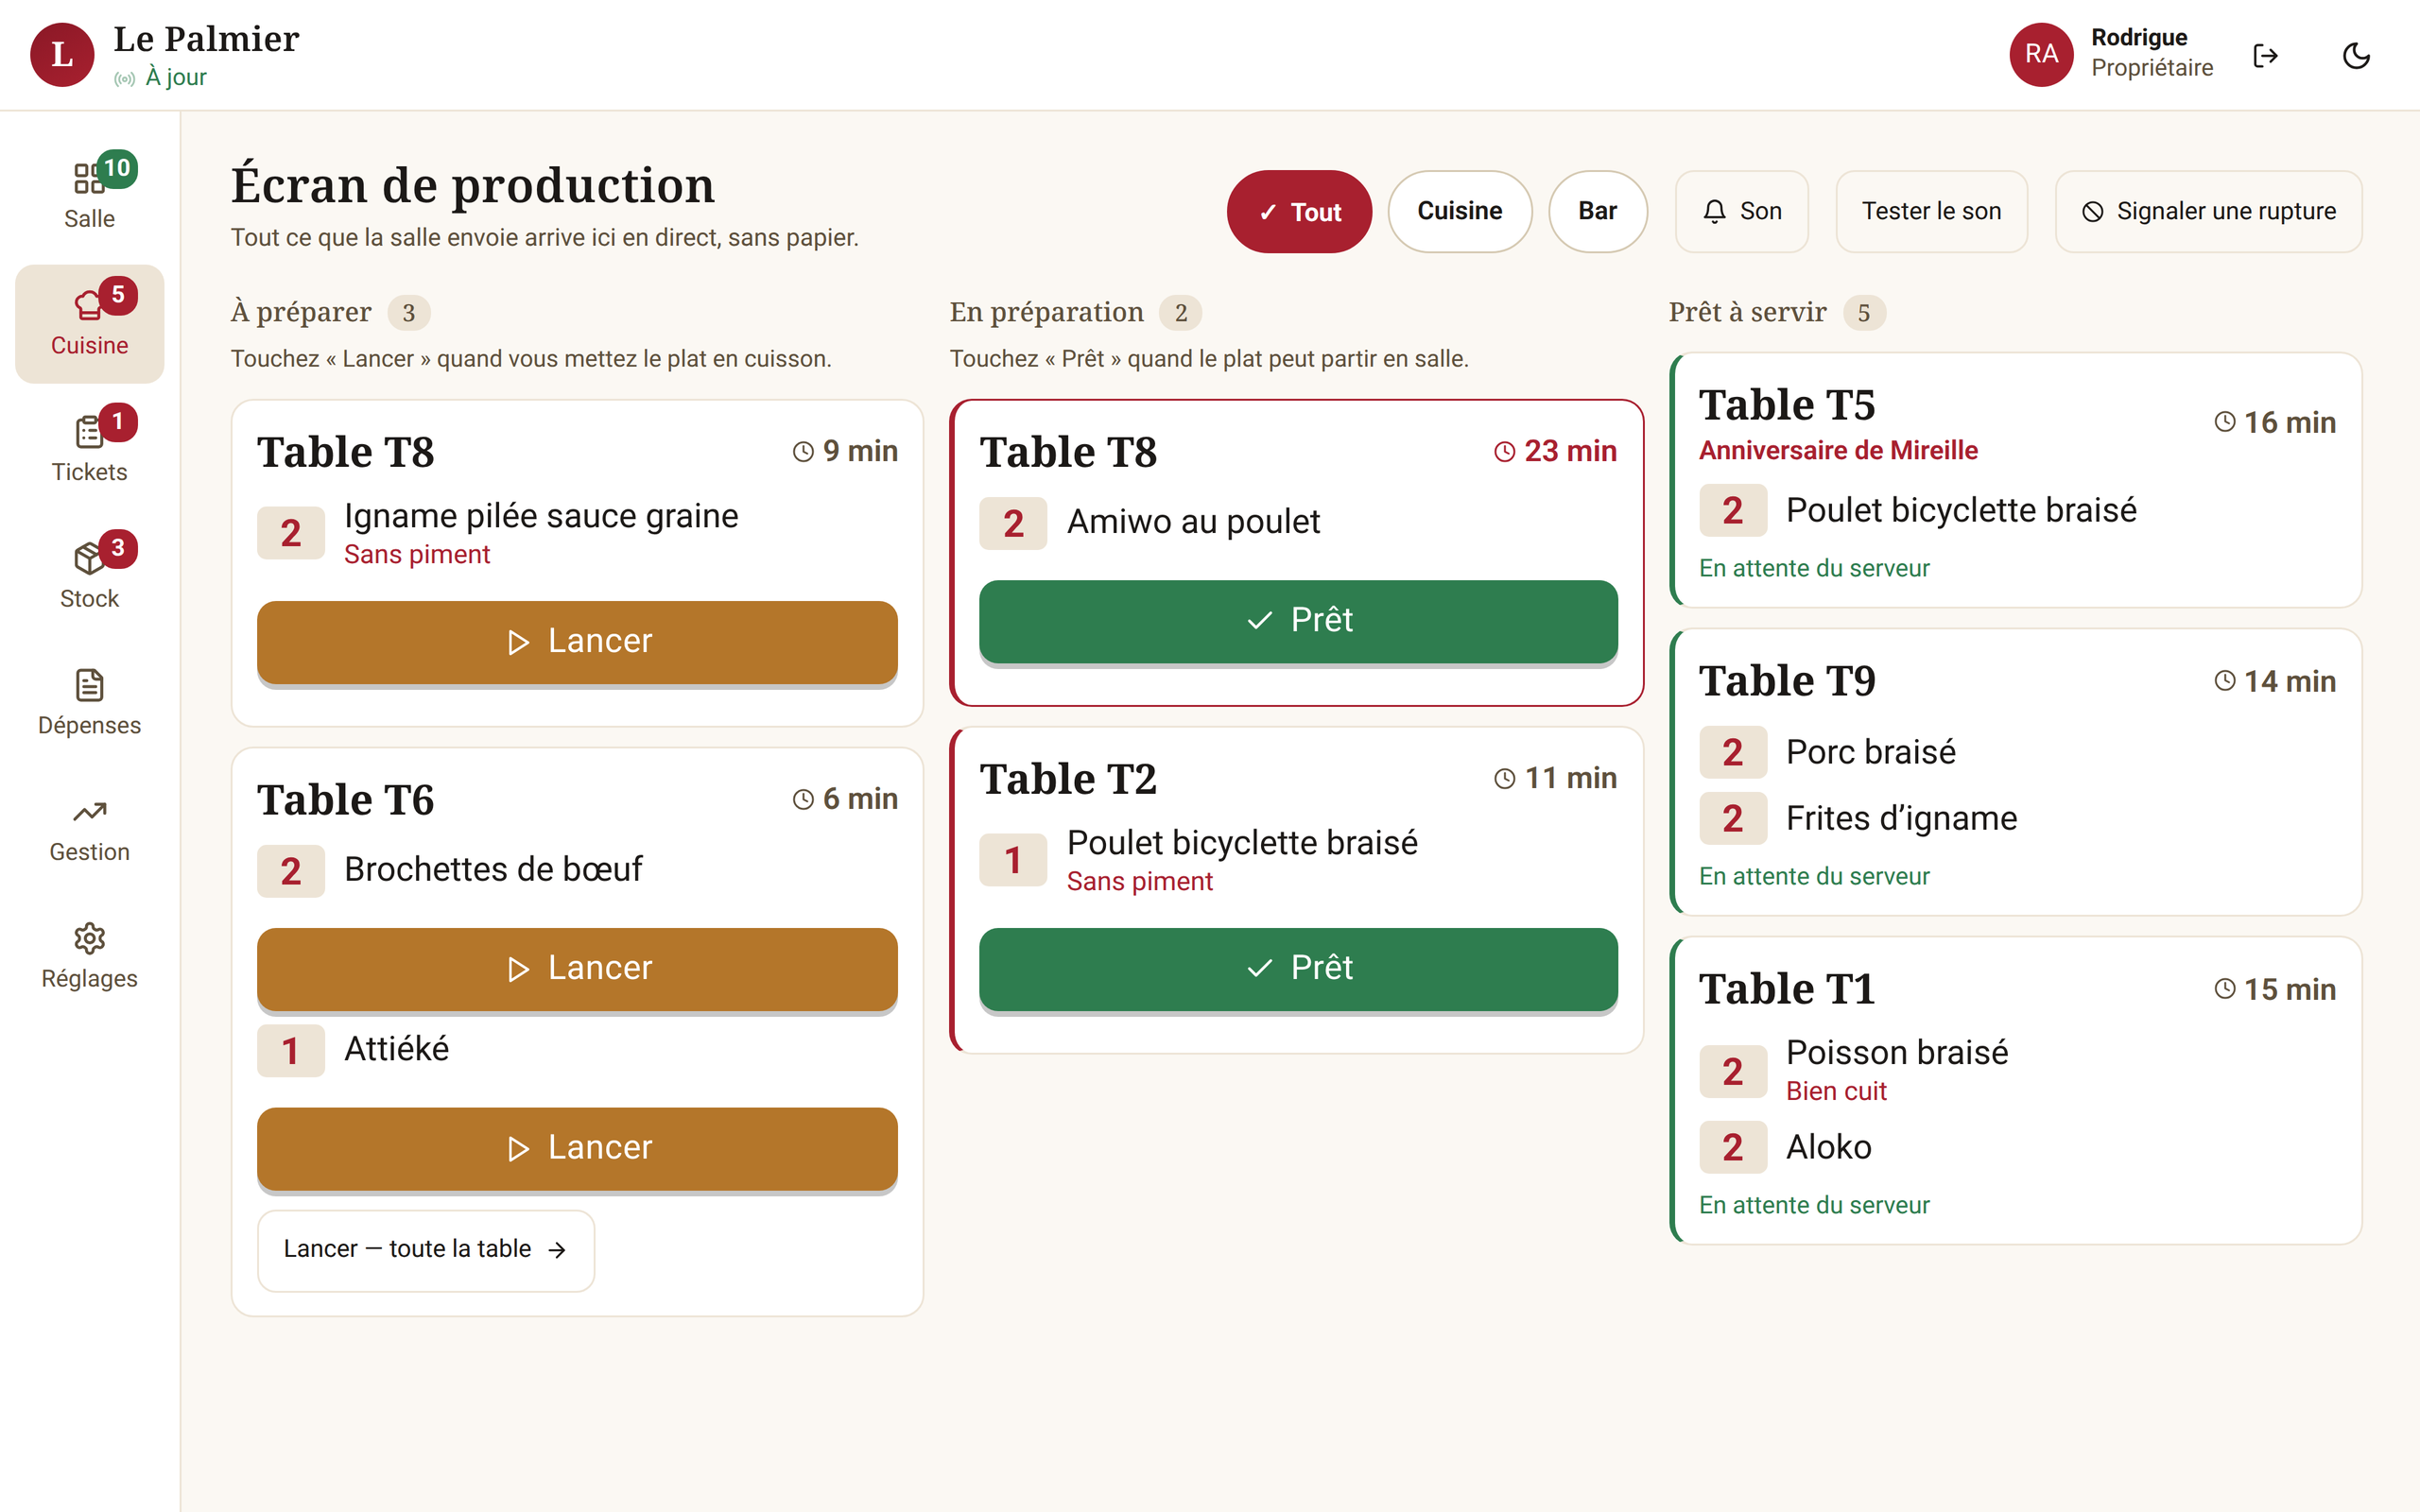2420x1512 pixels.
Task: Launch Brochettes de bœuf for Table T6
Action: (577, 969)
